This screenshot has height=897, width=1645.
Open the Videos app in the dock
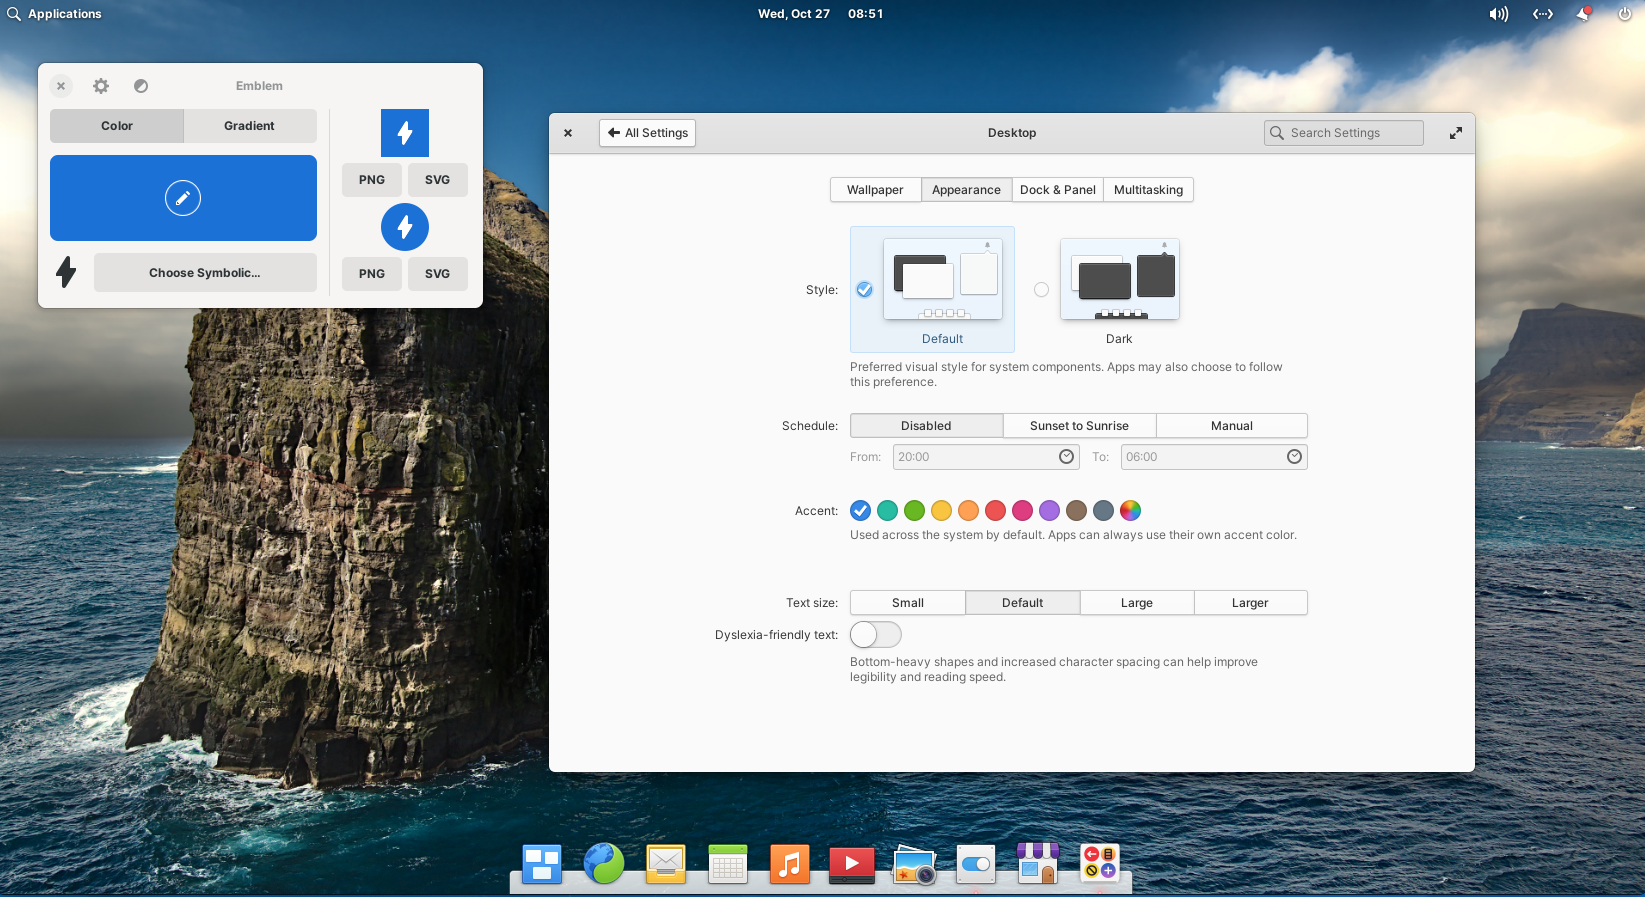click(851, 864)
